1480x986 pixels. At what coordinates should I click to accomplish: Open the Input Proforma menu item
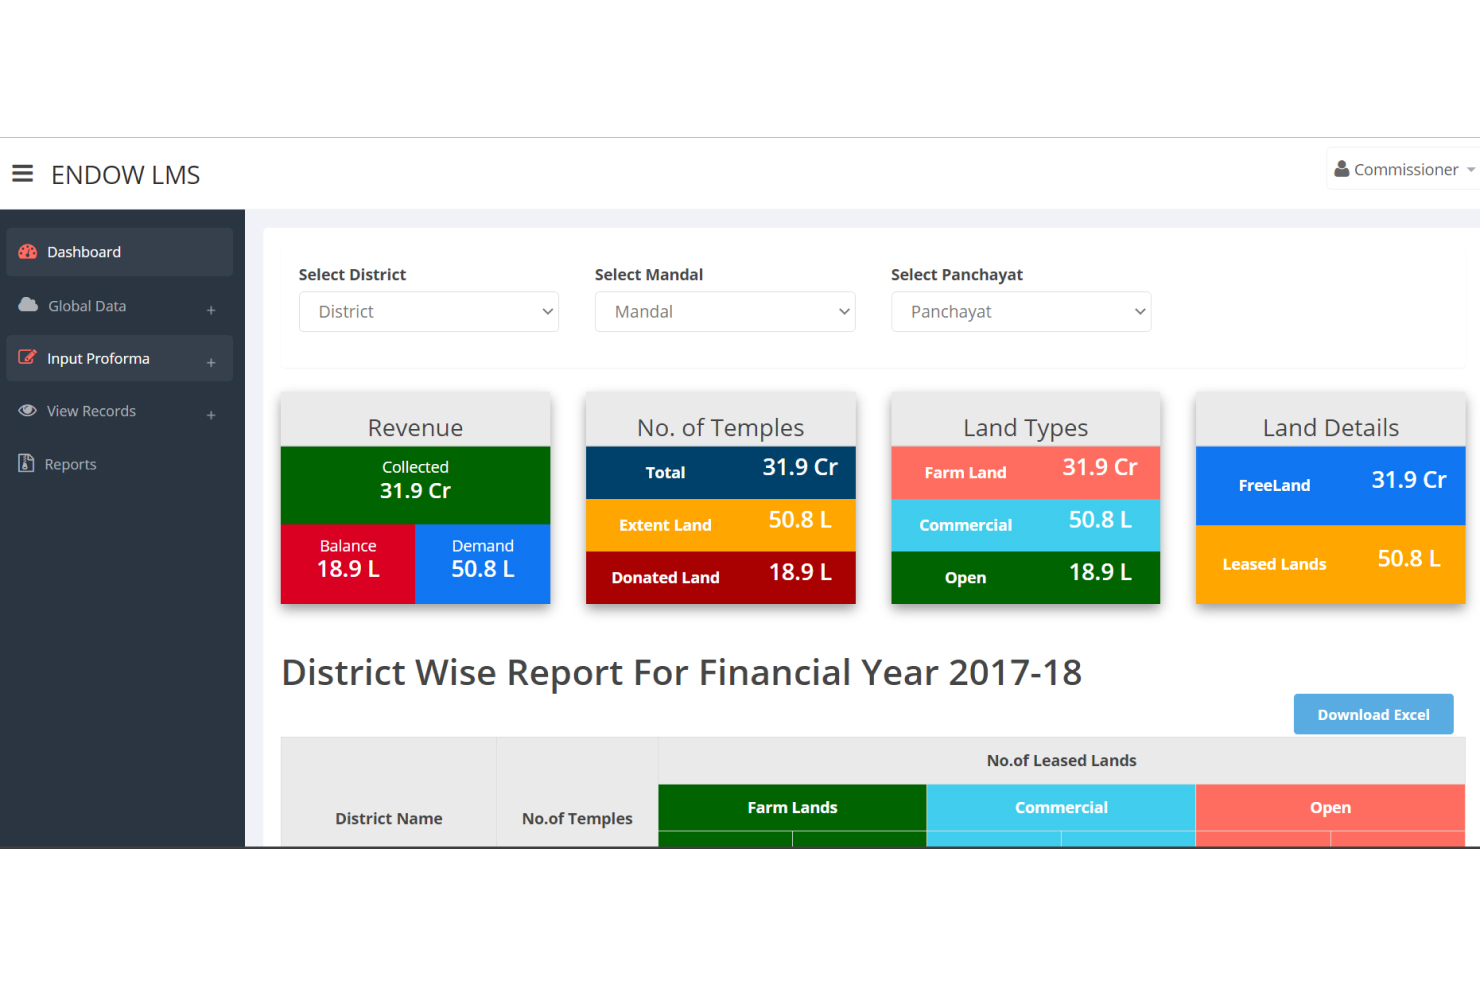coord(119,358)
